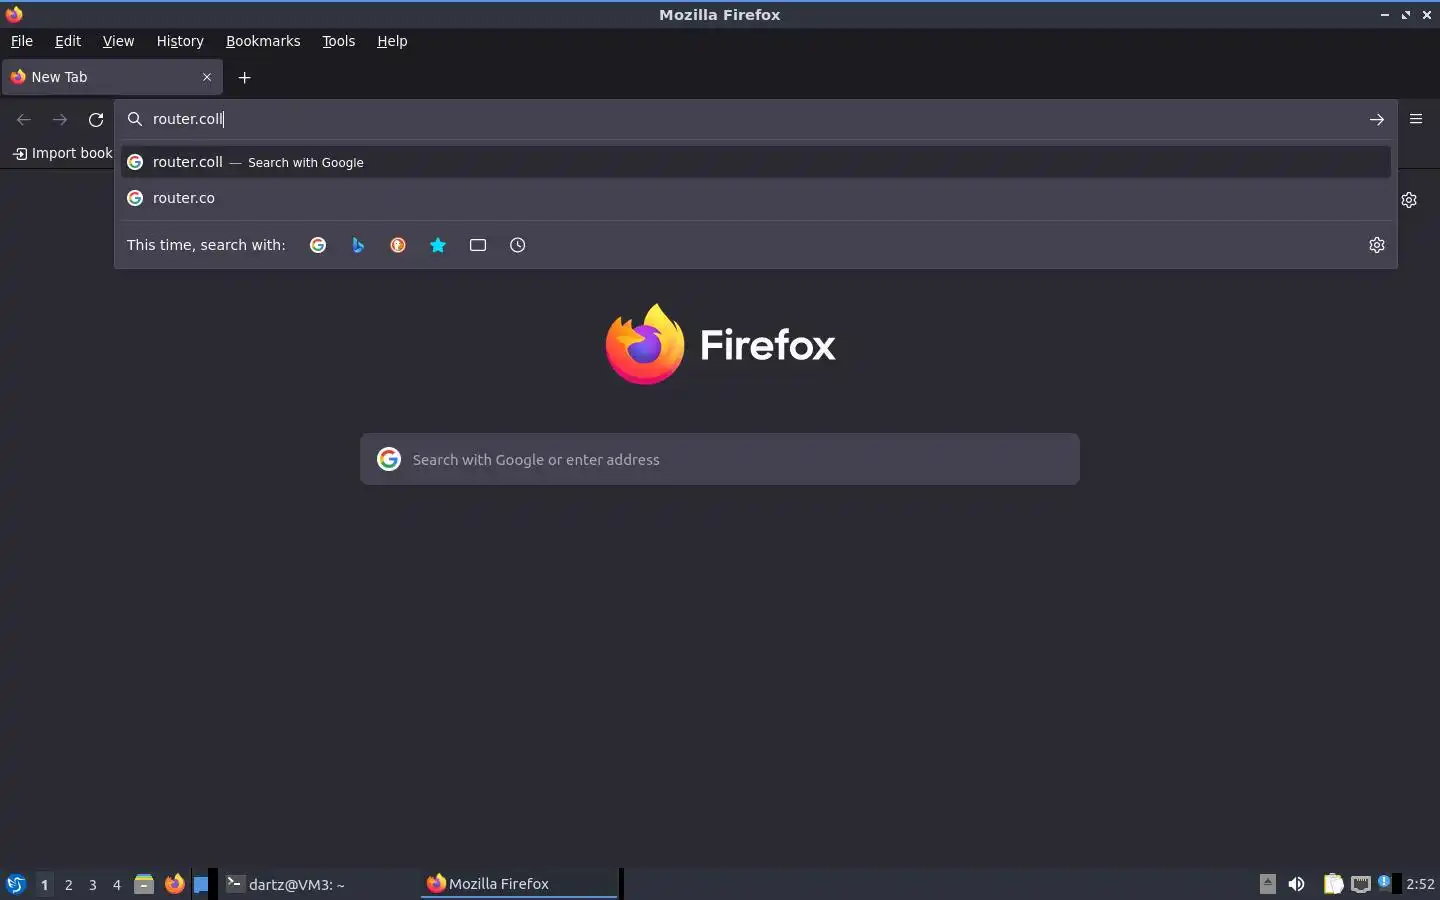
Task: Launch Firefox from taskbar launcher icon
Action: 174,884
